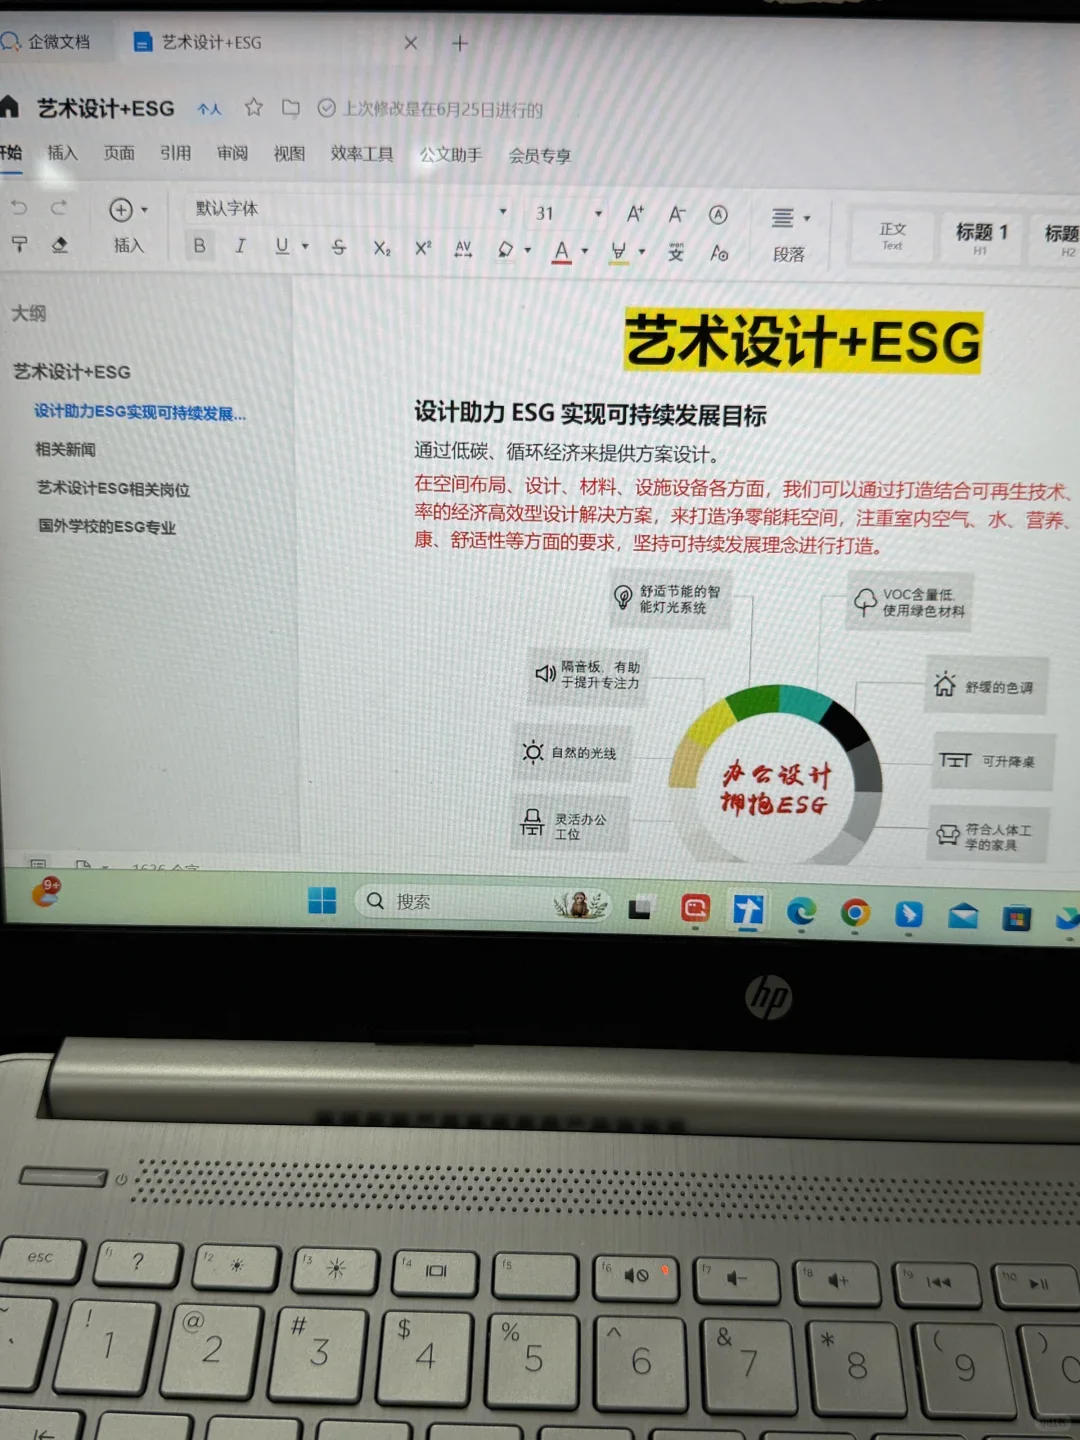Apply red font color button

[x=562, y=251]
